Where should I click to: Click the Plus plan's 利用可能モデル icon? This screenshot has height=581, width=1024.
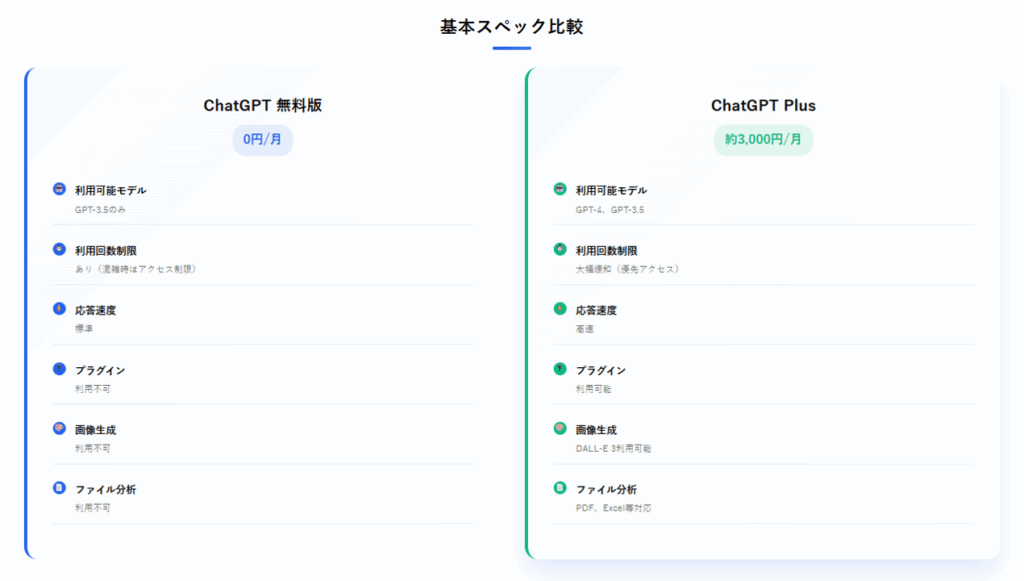(560, 189)
